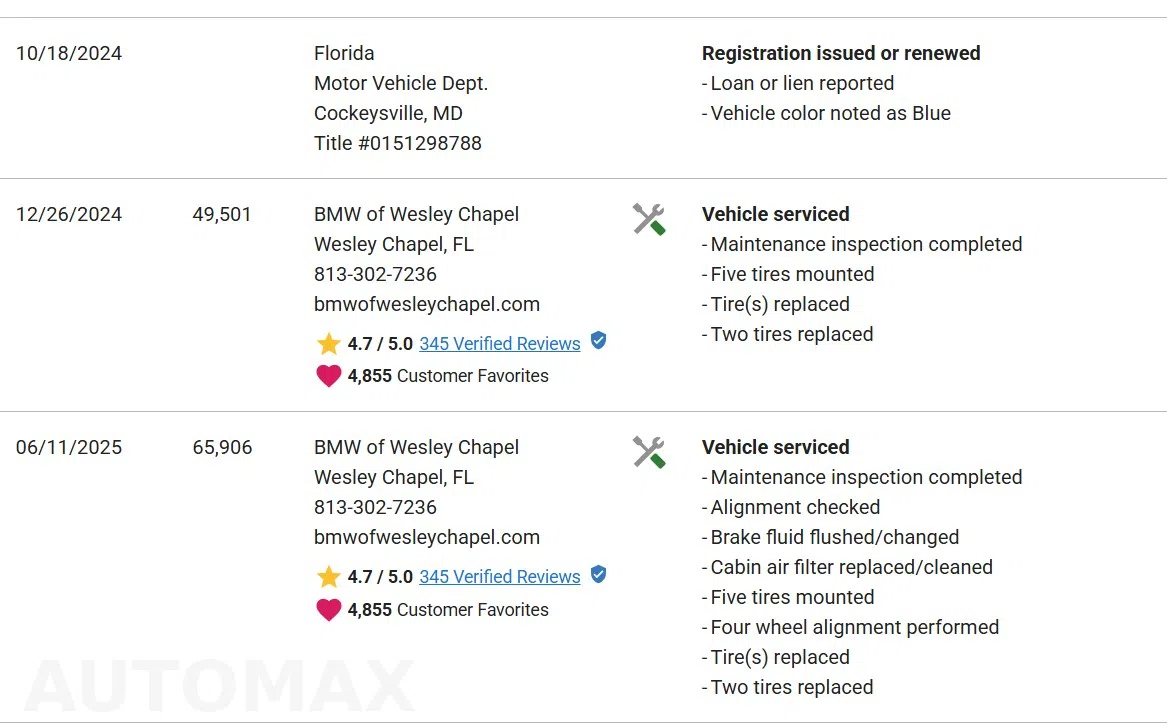Click bmwofwesleychapel.com in 06/11/2025 record
The width and height of the screenshot is (1167, 725).
click(x=426, y=537)
